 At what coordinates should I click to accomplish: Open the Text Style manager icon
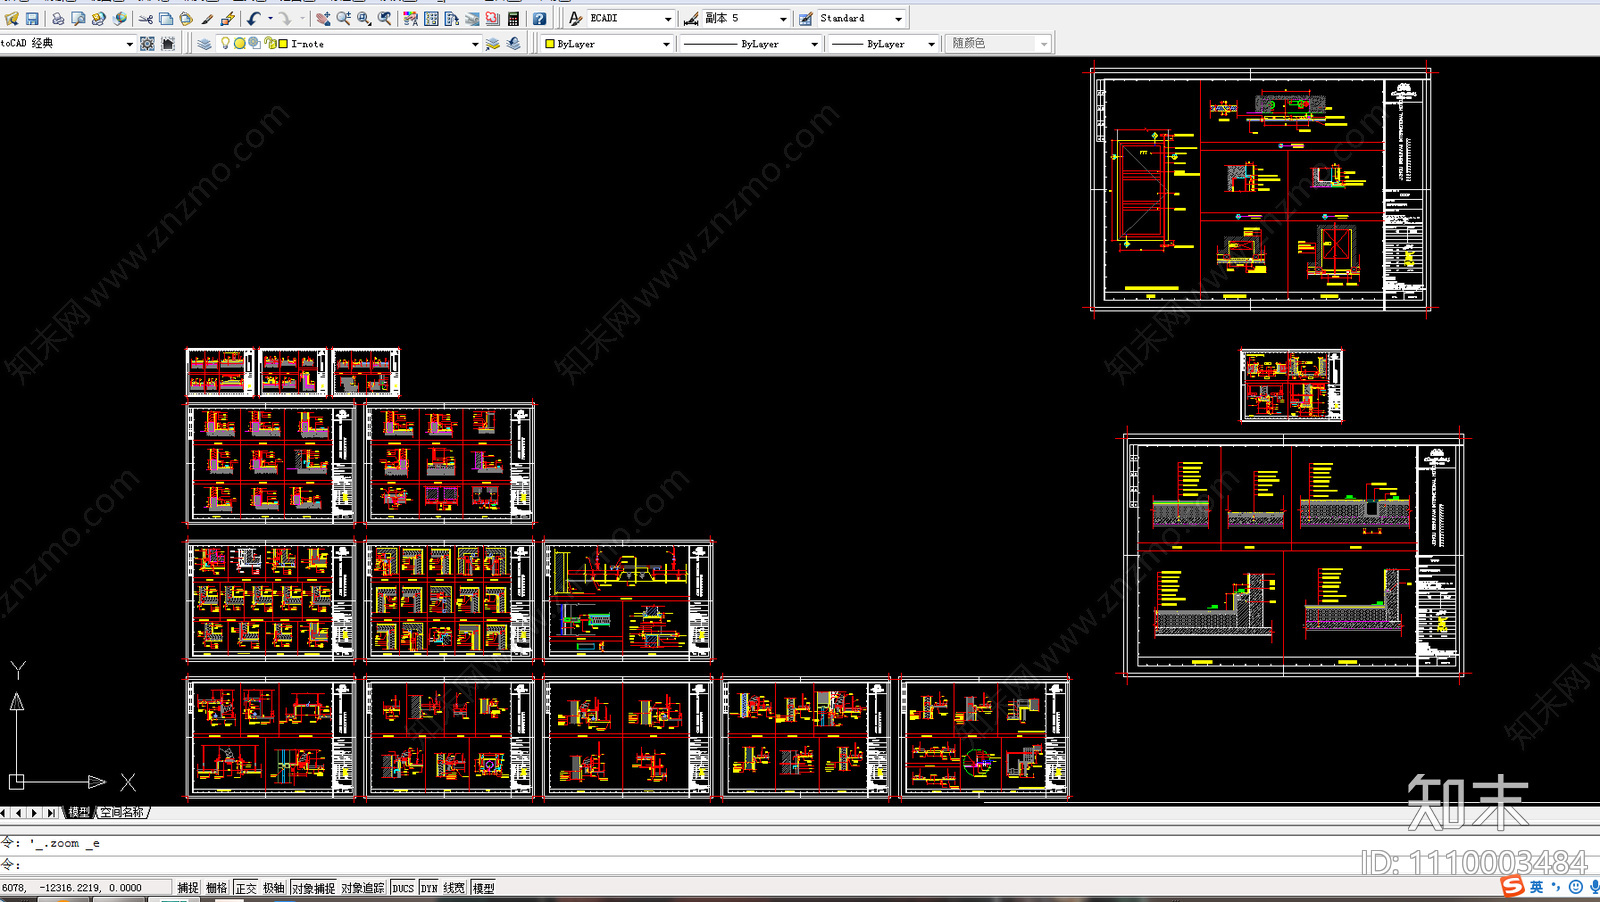[x=575, y=18]
